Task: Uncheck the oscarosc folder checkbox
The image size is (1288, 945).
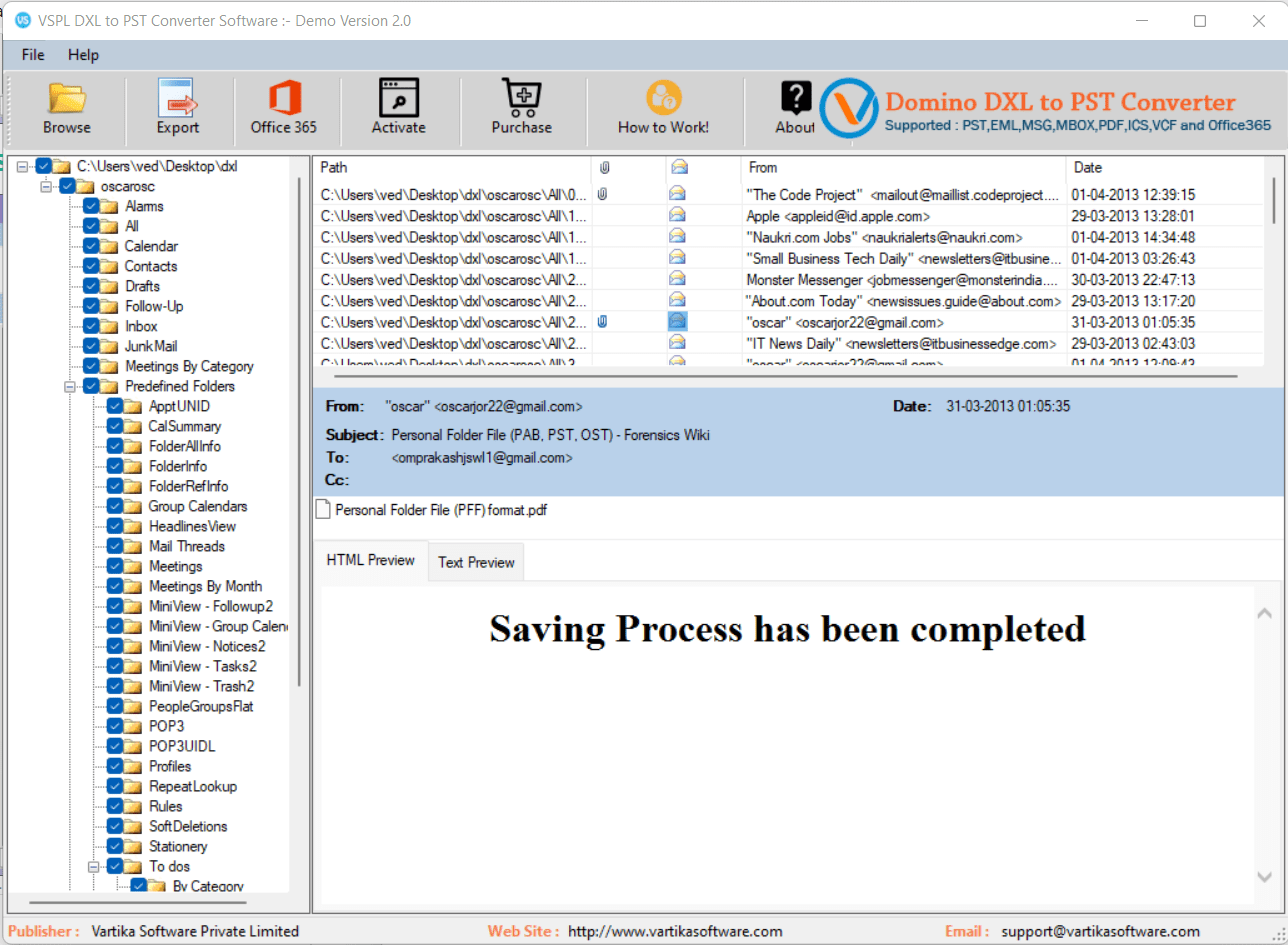Action: point(67,186)
